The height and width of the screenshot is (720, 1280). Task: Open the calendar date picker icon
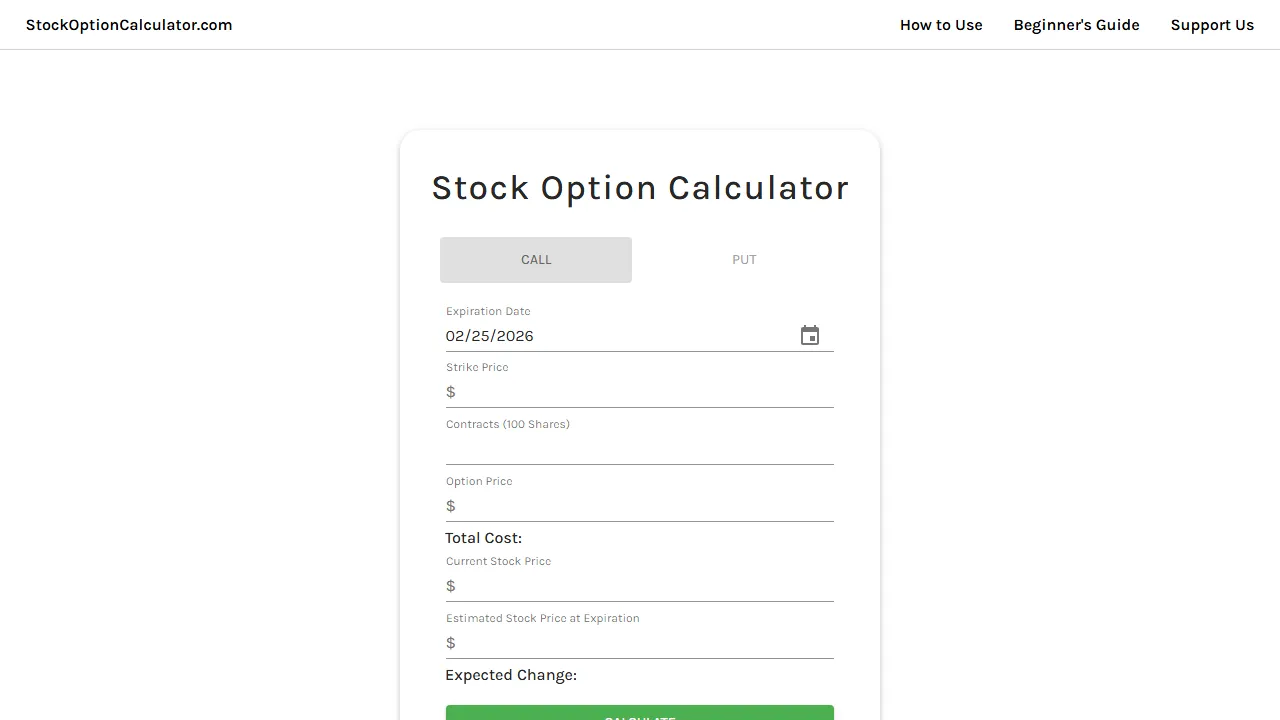809,335
